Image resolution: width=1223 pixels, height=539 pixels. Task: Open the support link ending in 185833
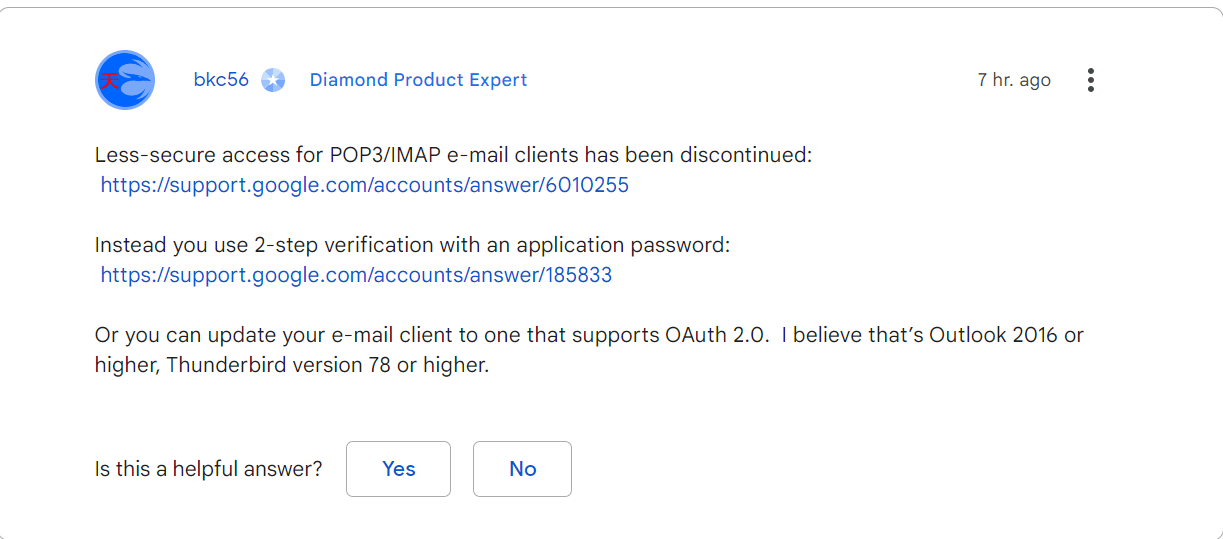[356, 275]
